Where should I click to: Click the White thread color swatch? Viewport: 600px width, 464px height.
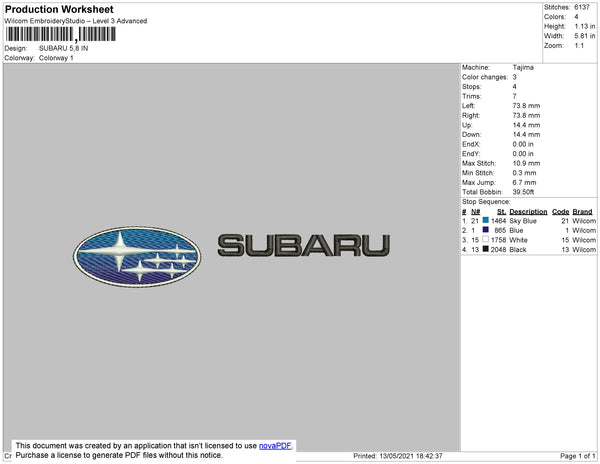(486, 239)
